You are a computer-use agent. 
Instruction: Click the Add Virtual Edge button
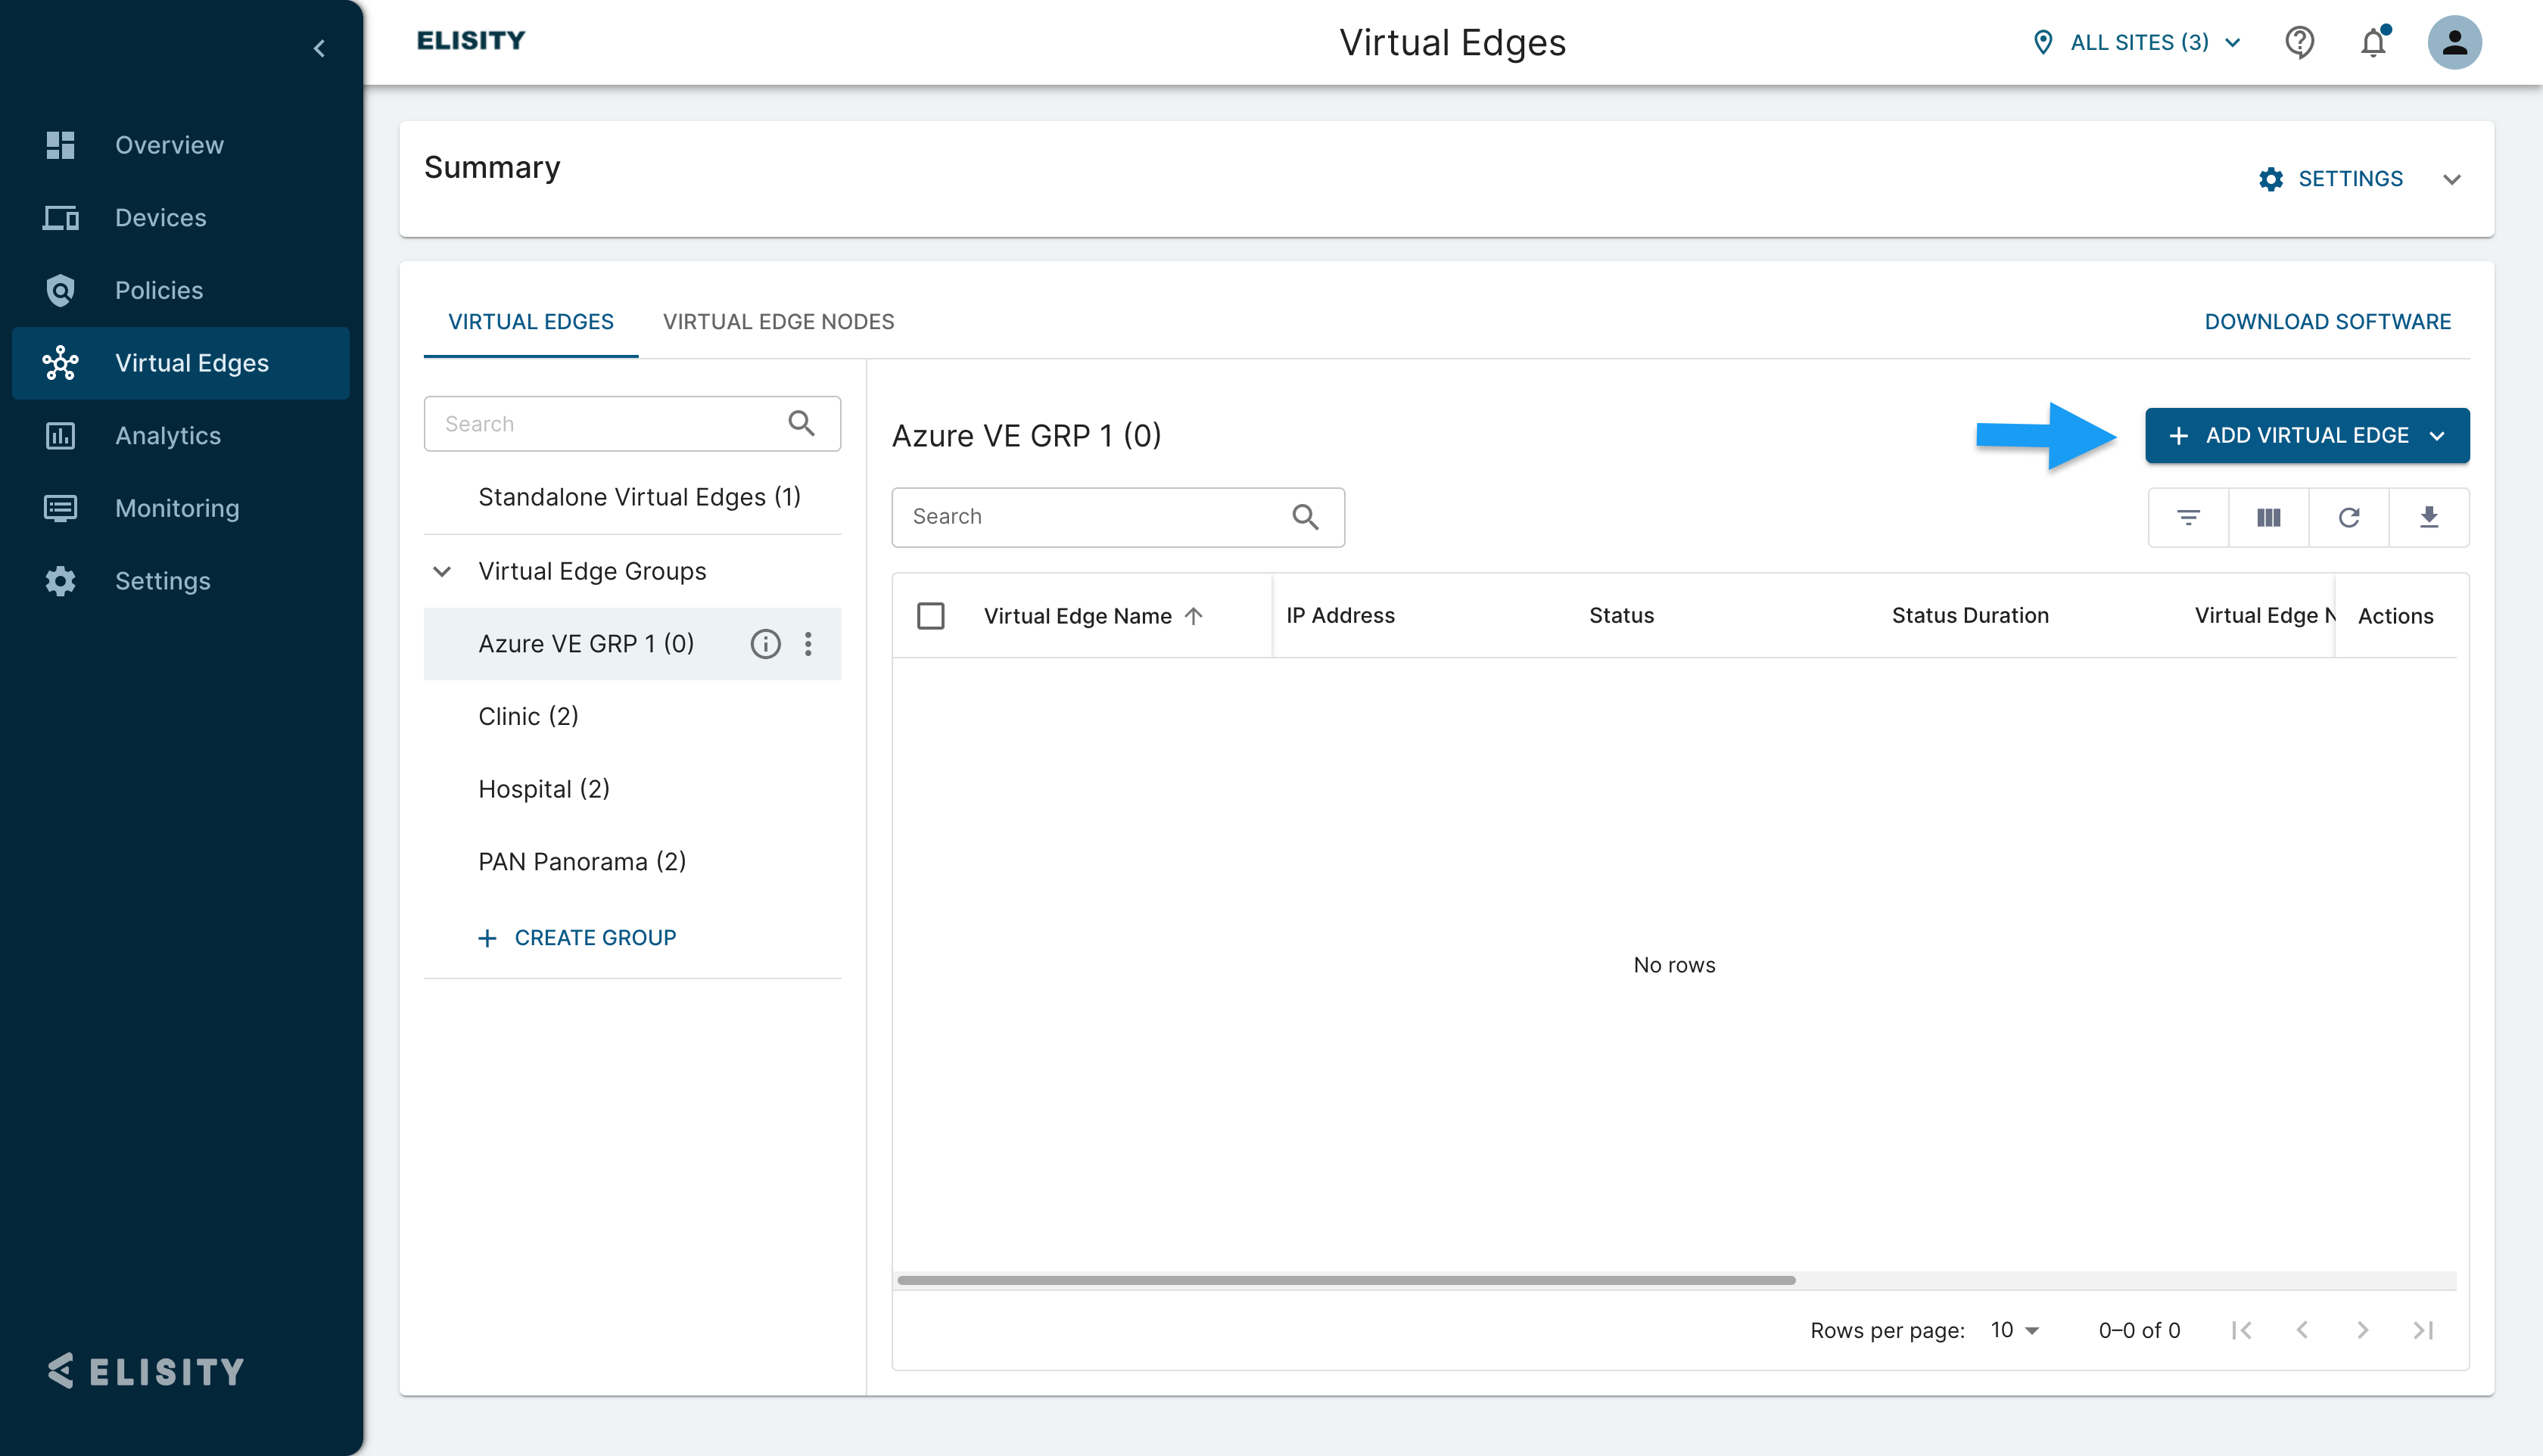[2307, 436]
